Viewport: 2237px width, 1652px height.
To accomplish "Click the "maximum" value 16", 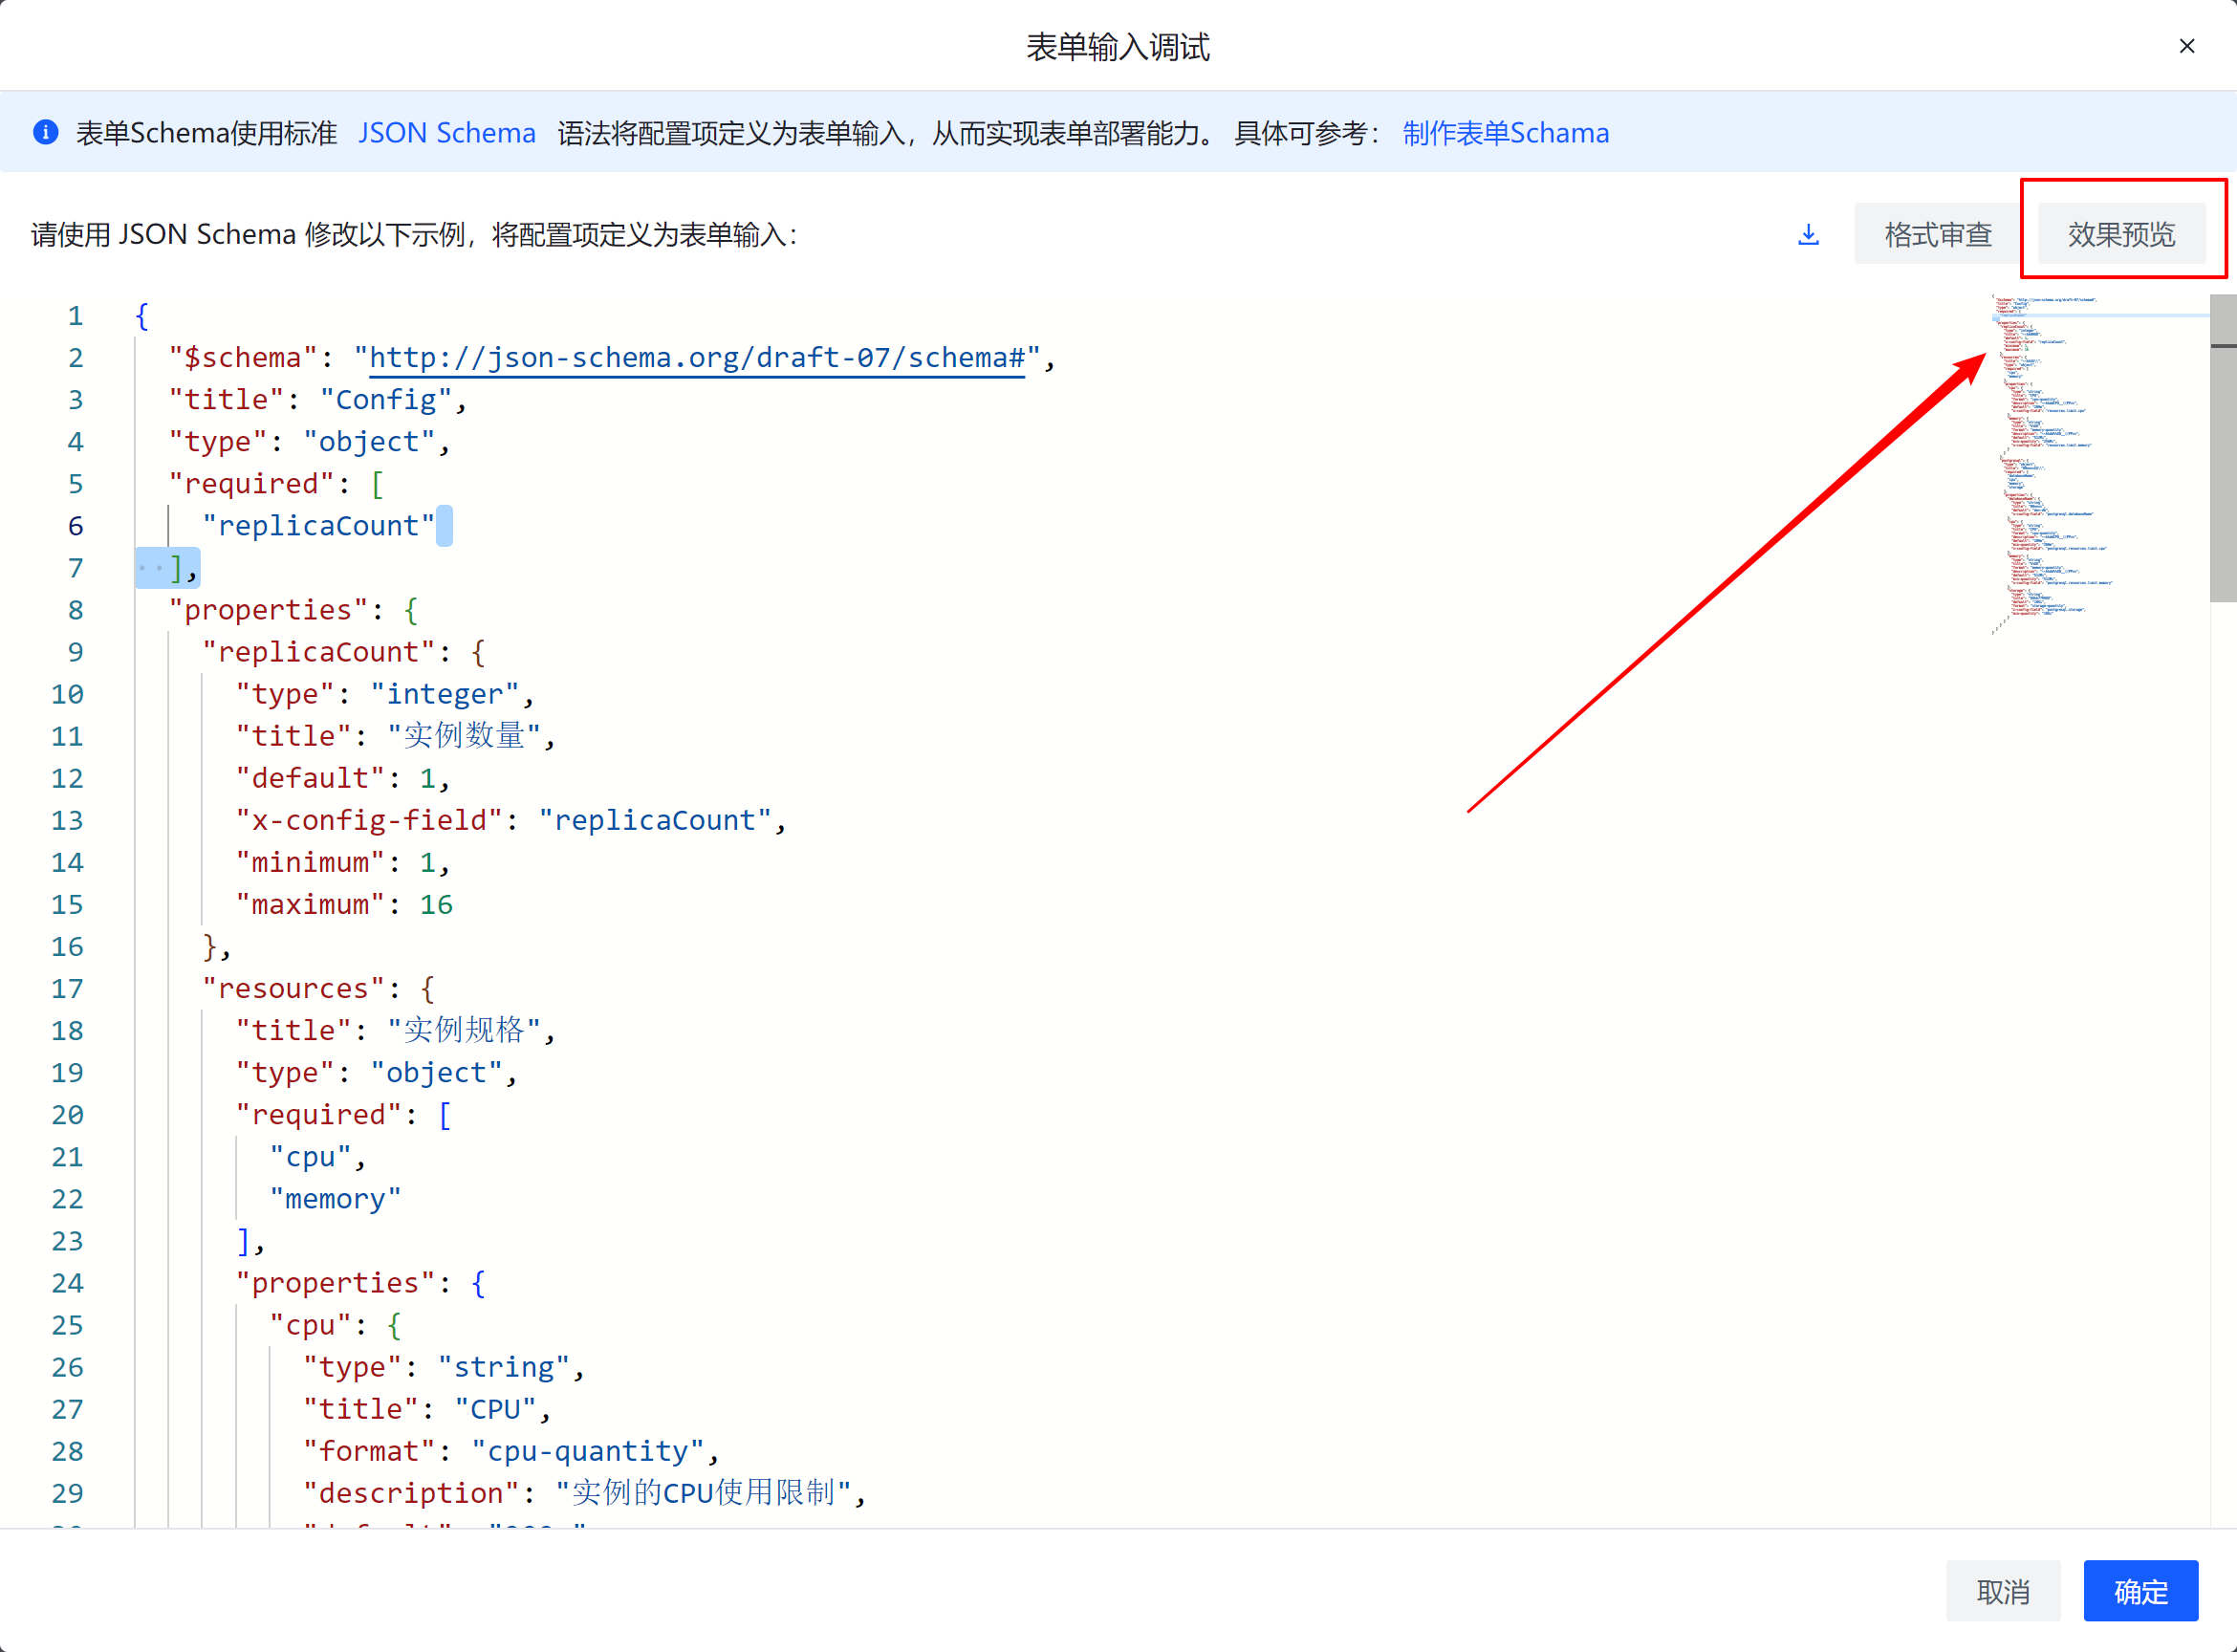I will point(436,904).
